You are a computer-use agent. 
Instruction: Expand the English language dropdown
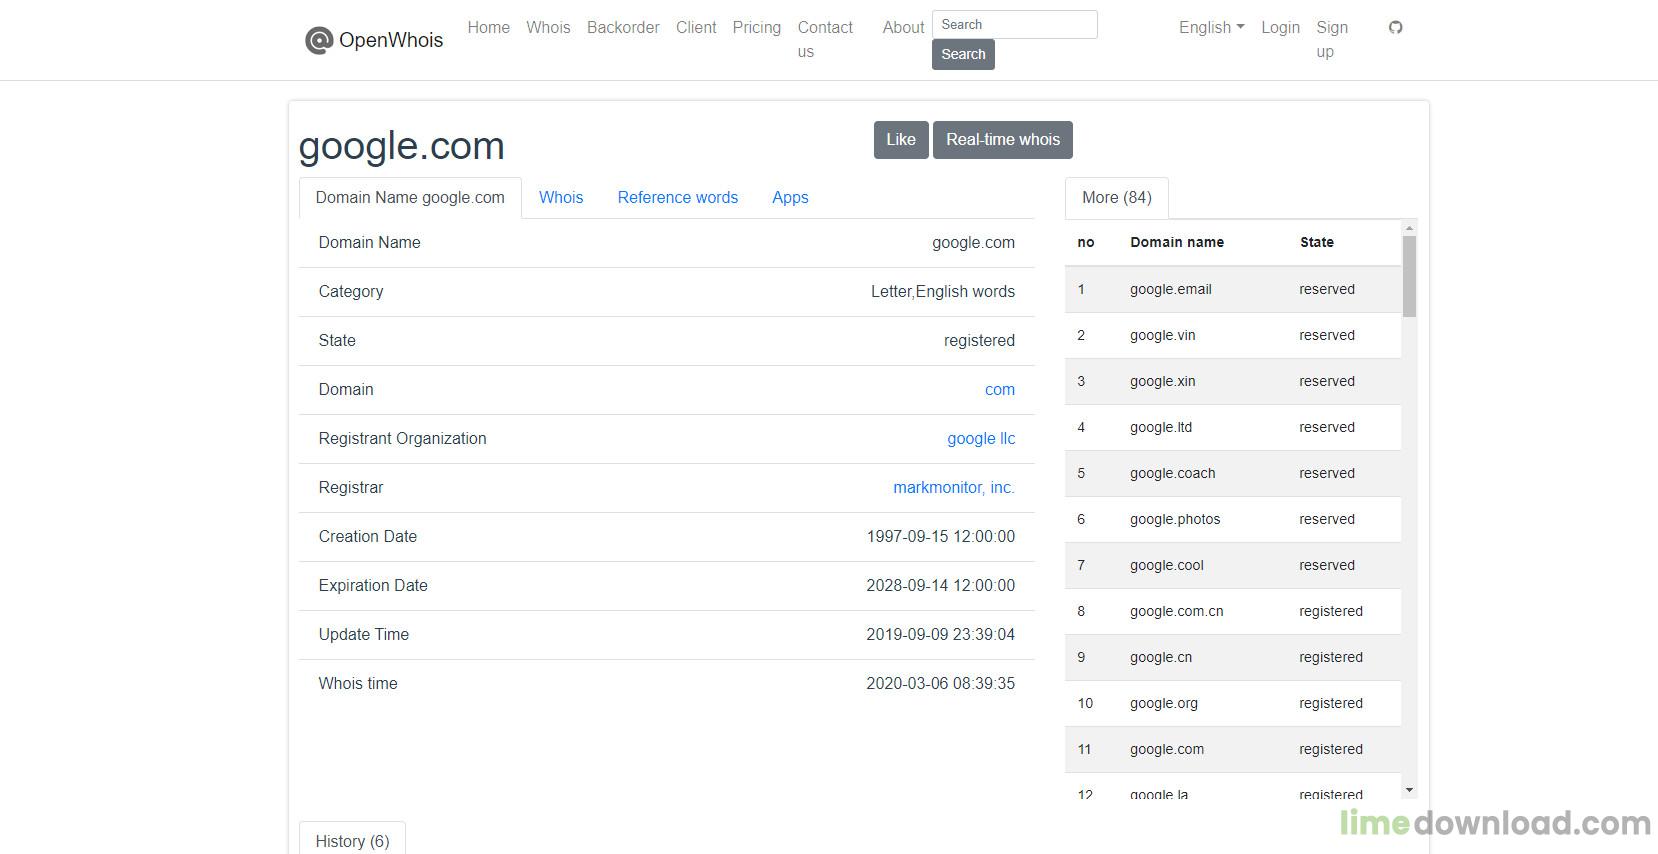point(1211,28)
